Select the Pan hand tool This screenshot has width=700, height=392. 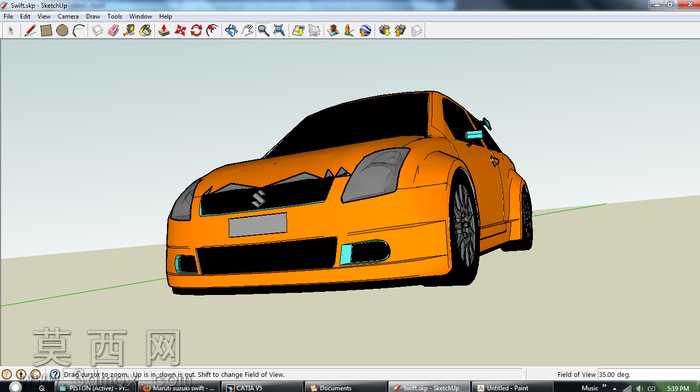pyautogui.click(x=247, y=30)
